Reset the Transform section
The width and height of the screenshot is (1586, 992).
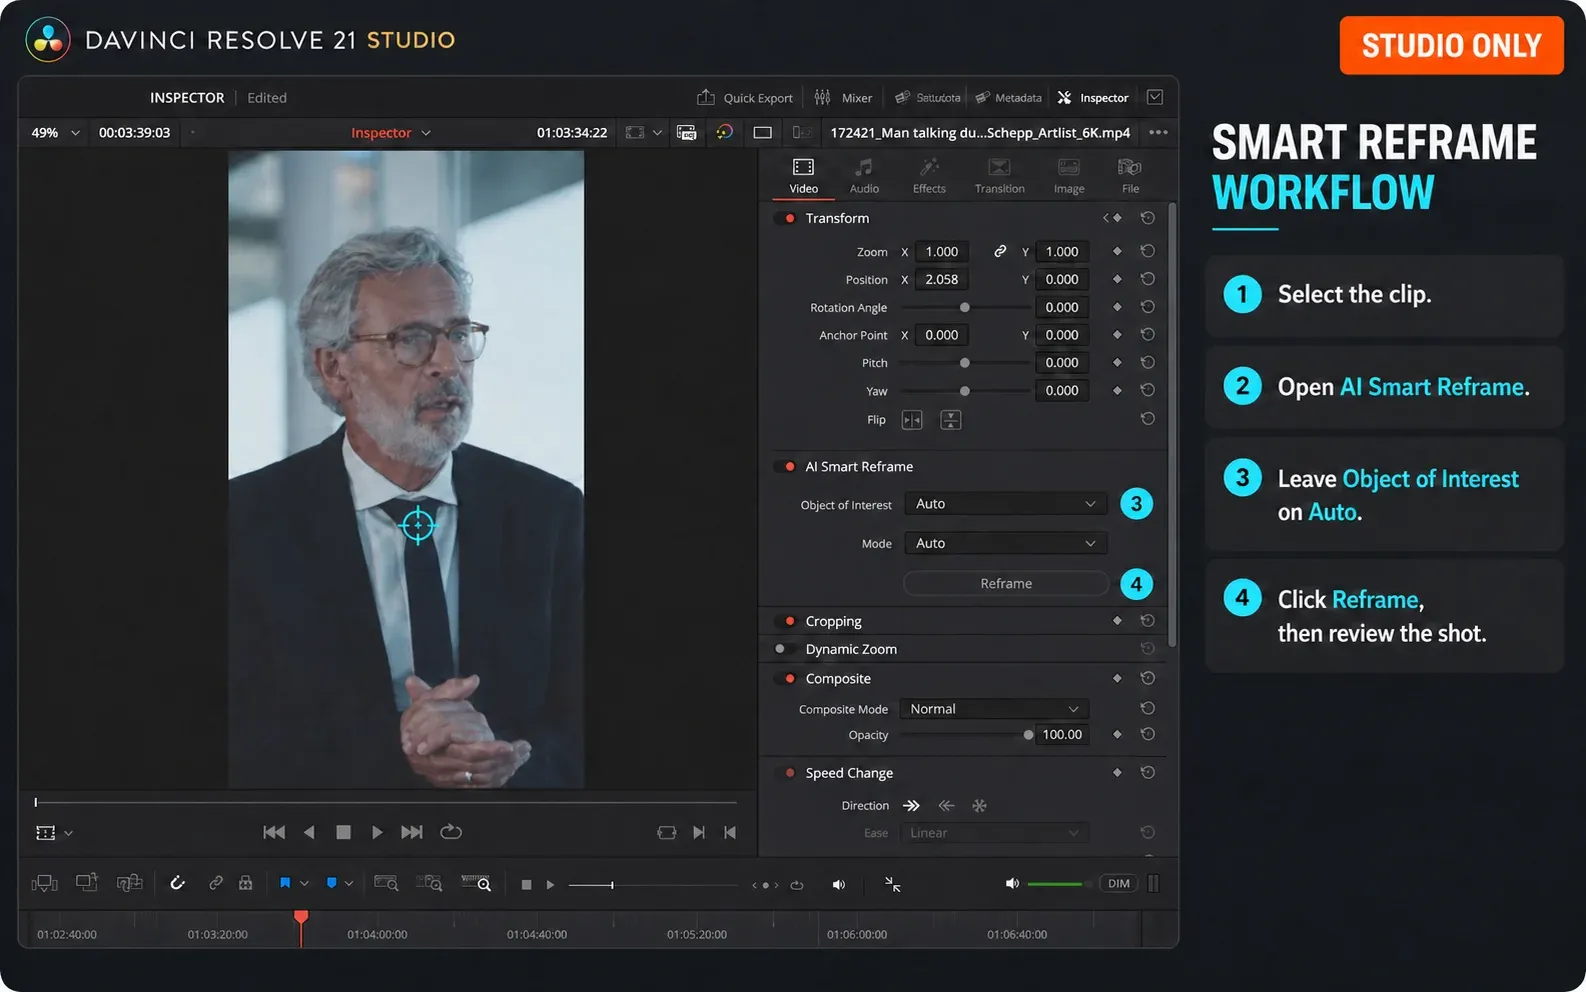1148,218
